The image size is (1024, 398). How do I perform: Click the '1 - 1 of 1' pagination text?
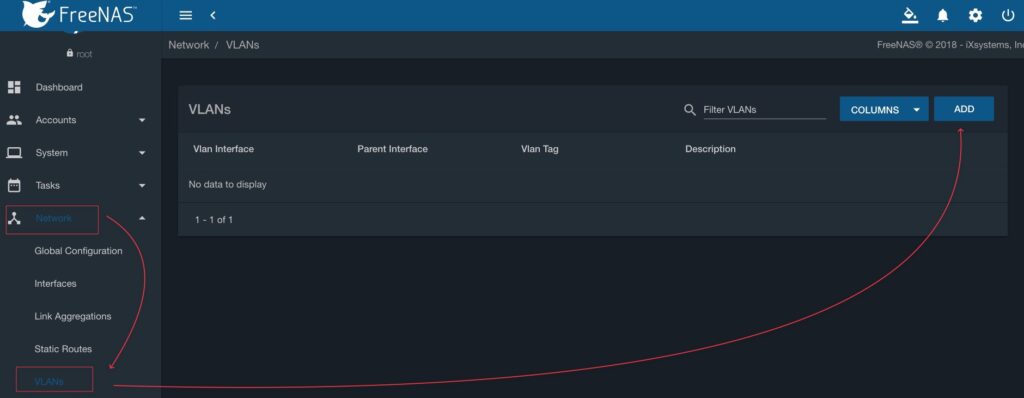tap(214, 220)
